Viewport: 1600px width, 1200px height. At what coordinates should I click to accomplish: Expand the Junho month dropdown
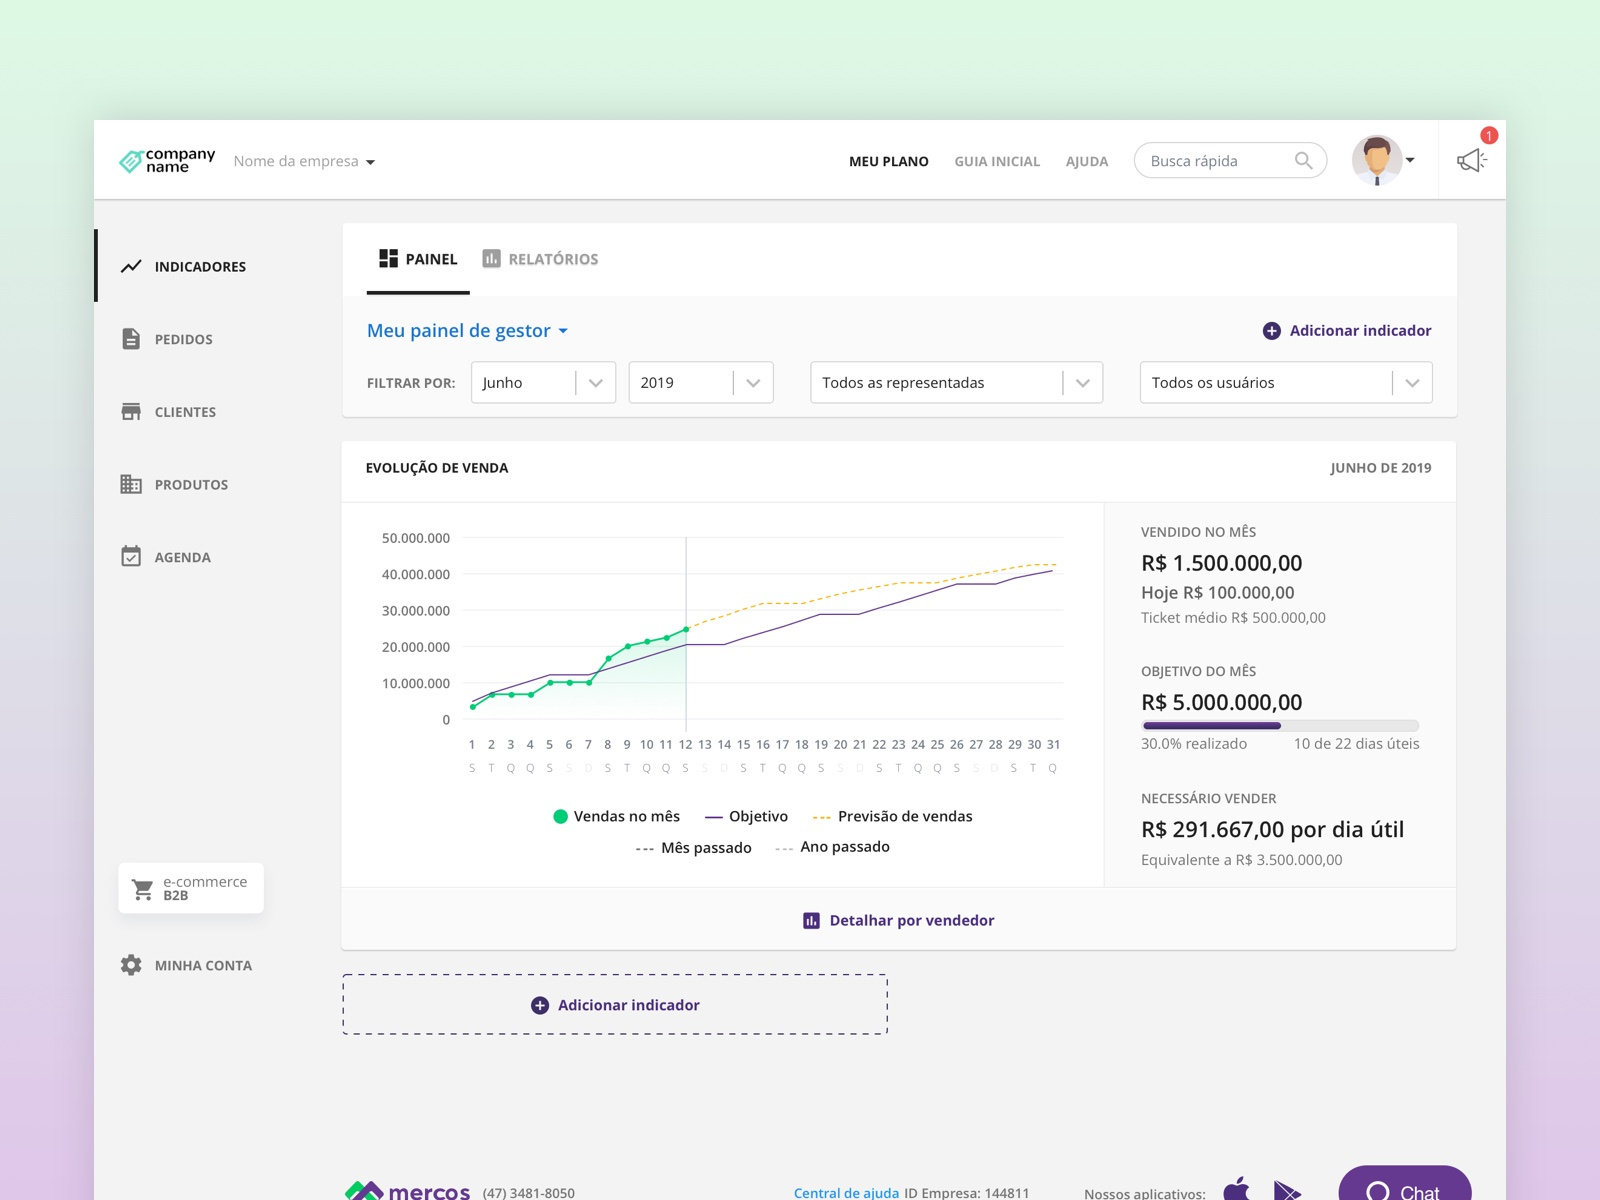click(x=543, y=383)
